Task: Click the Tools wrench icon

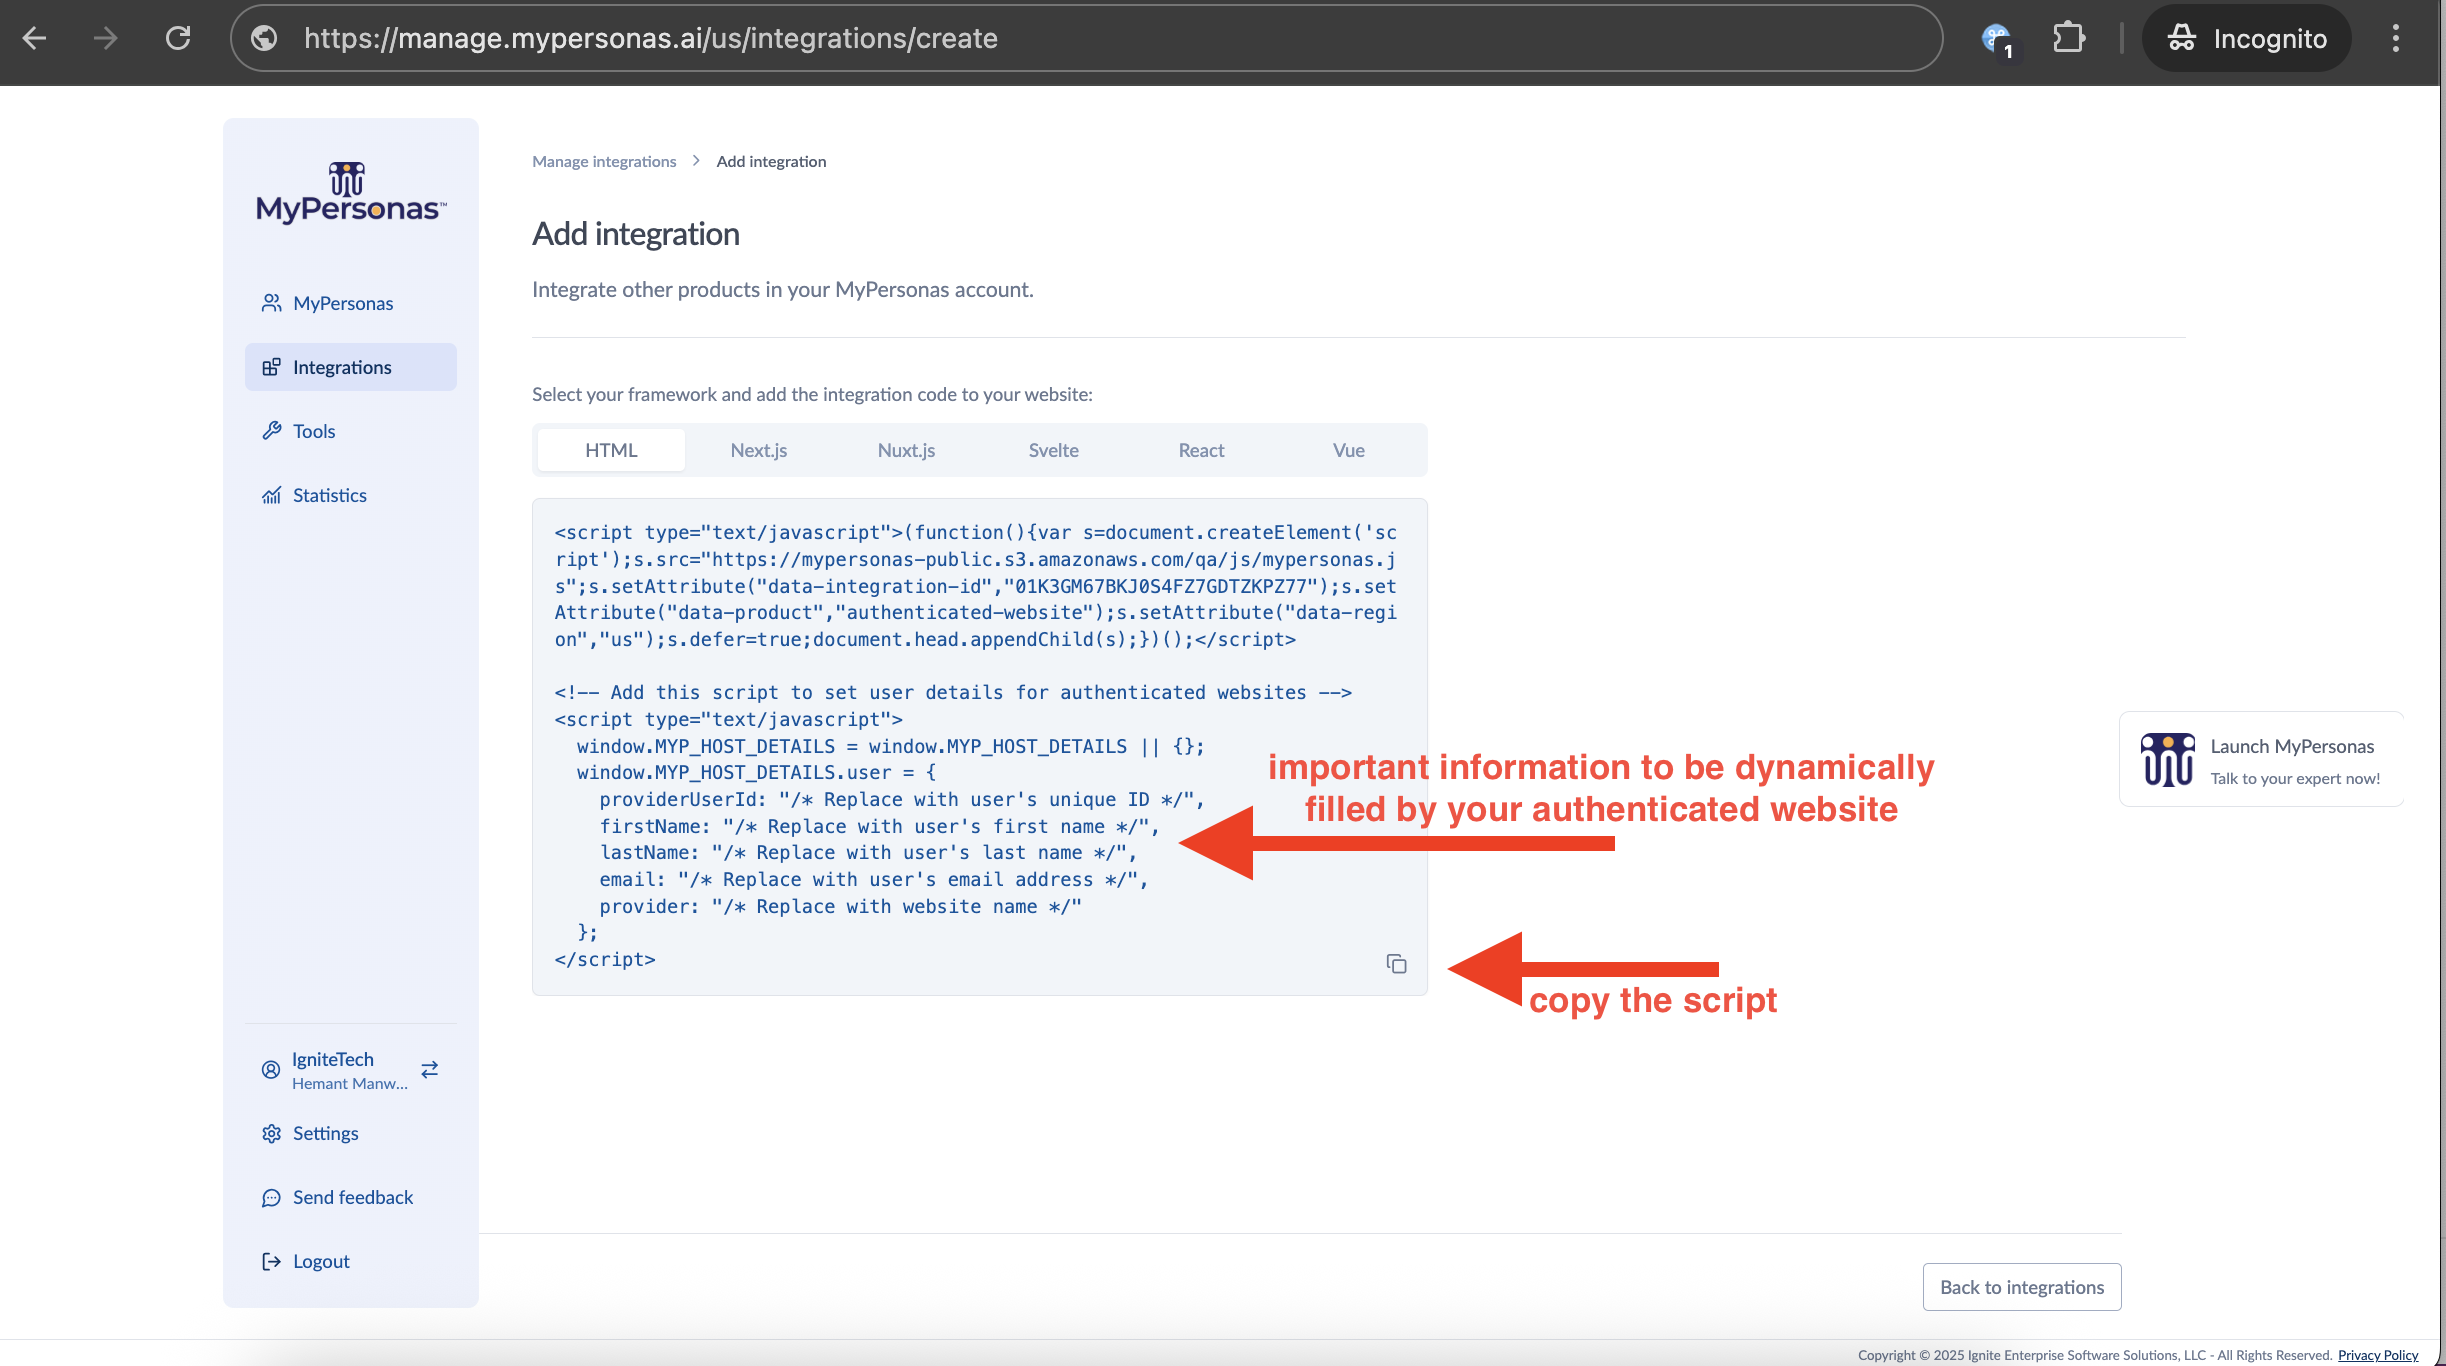Action: (271, 431)
